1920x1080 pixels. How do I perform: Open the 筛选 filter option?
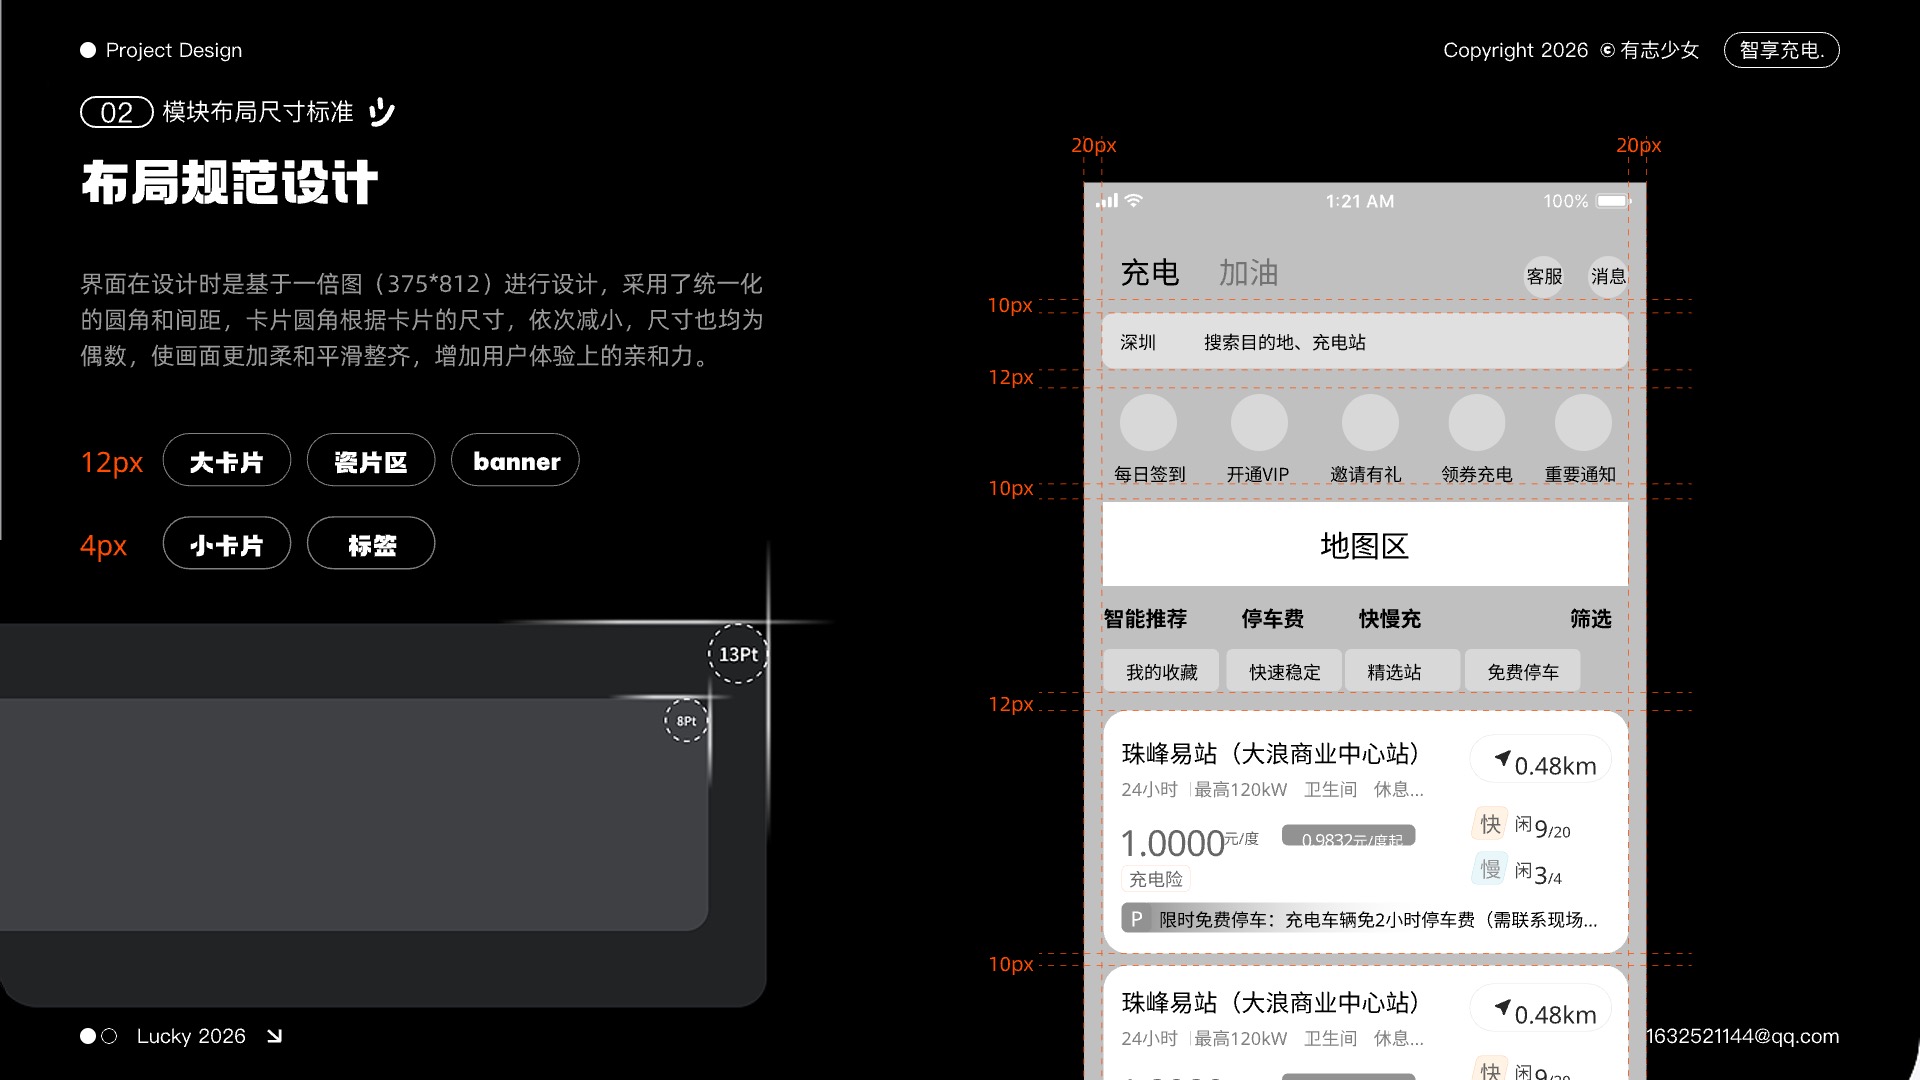click(1590, 619)
